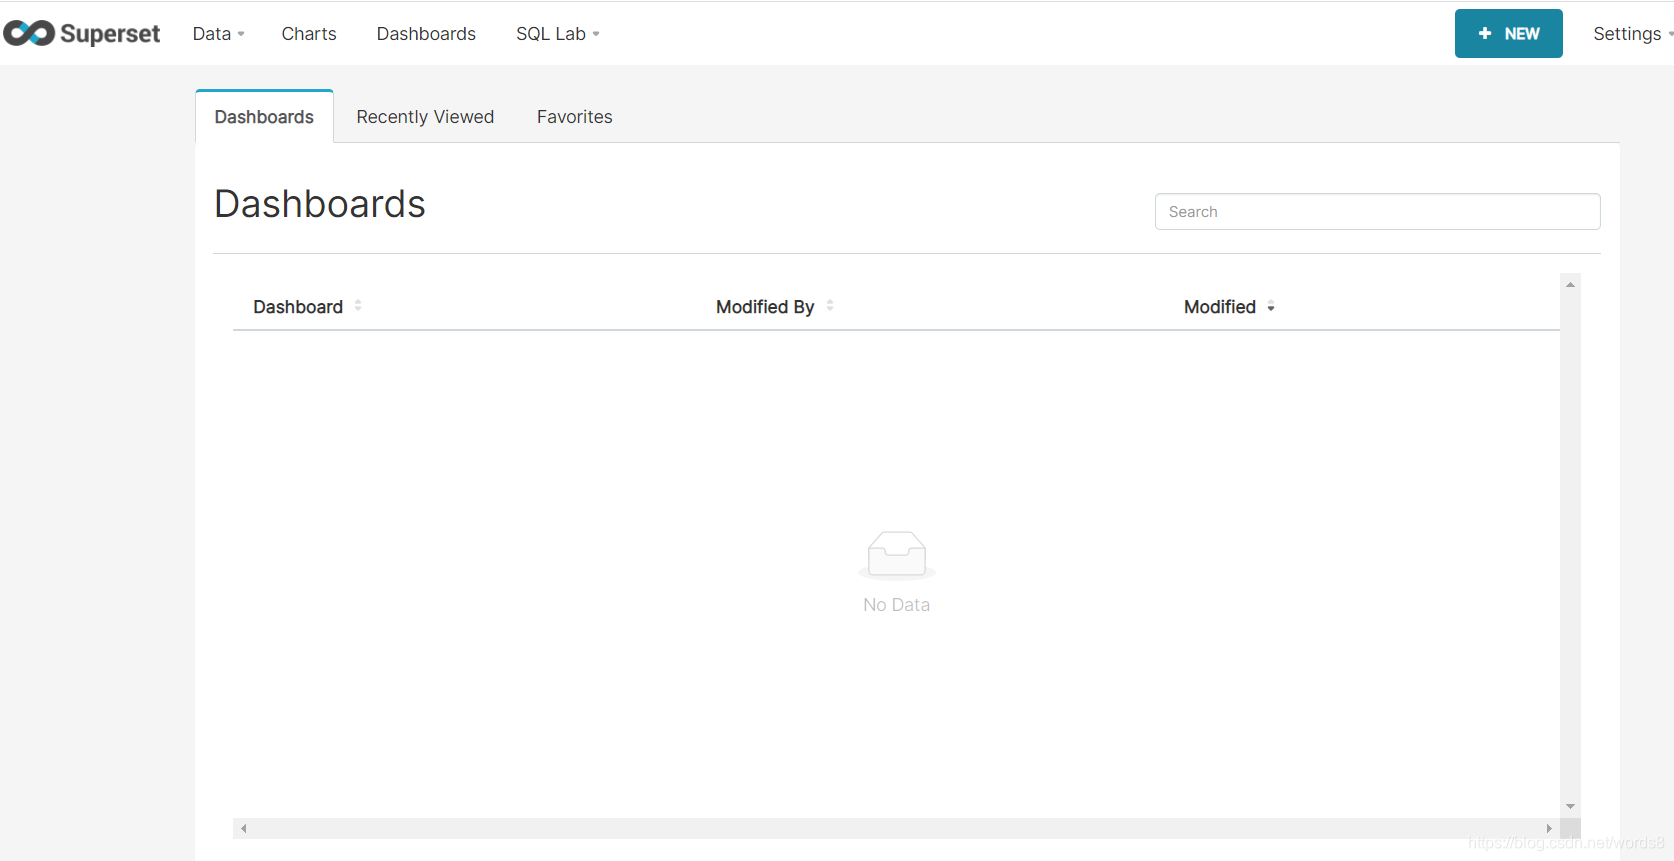Image resolution: width=1674 pixels, height=861 pixels.
Task: Expand the SQL Lab dropdown menu
Action: point(557,34)
